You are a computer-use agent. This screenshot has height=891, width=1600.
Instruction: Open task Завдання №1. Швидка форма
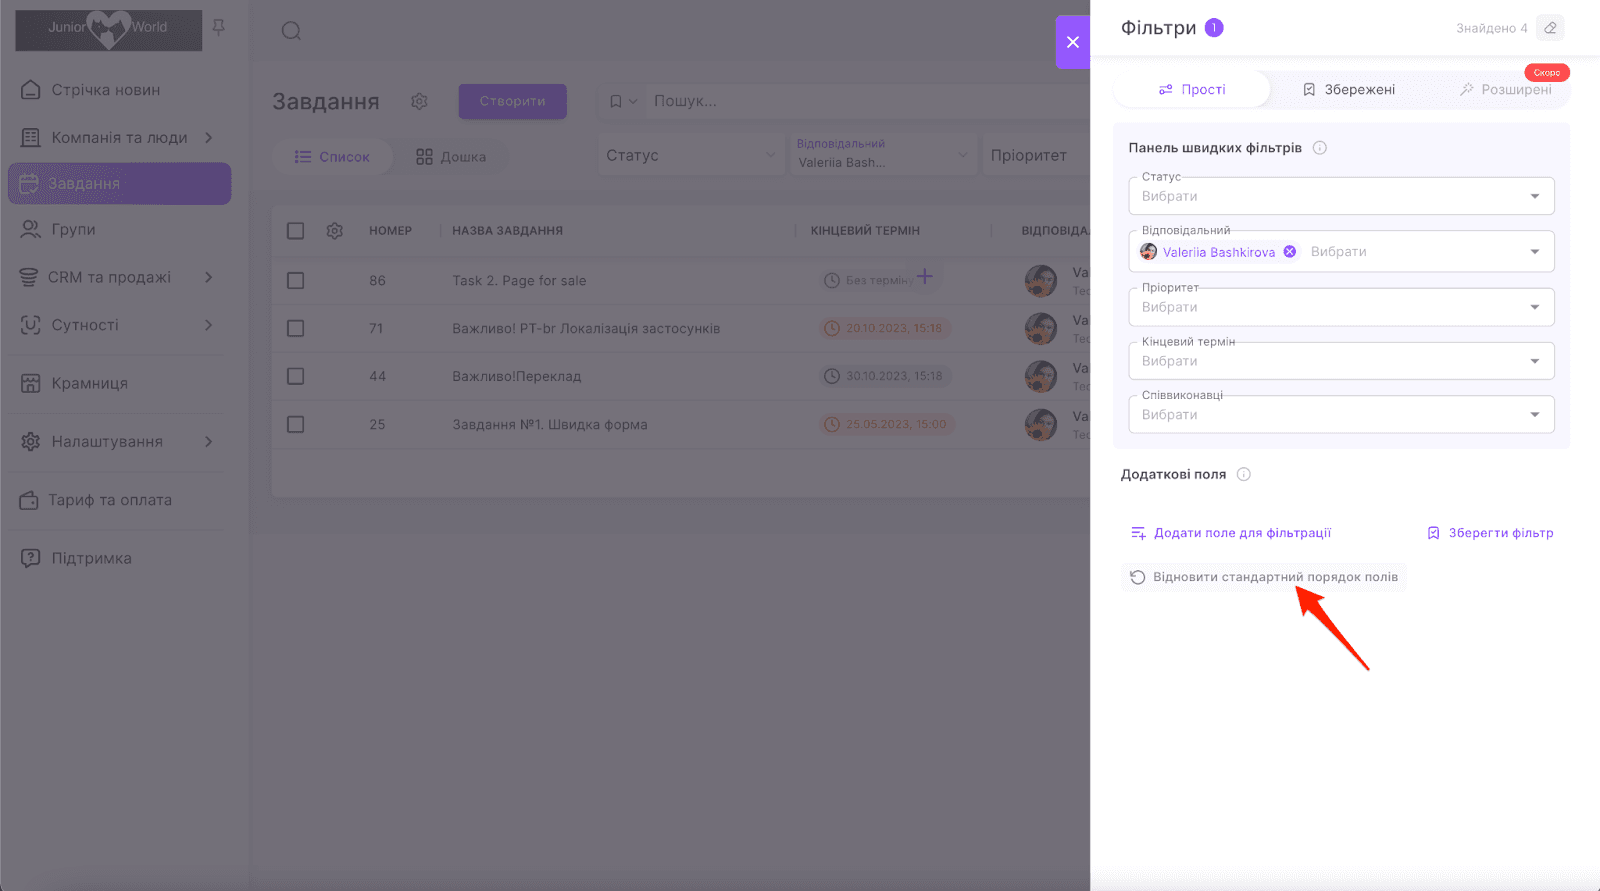[x=550, y=424]
